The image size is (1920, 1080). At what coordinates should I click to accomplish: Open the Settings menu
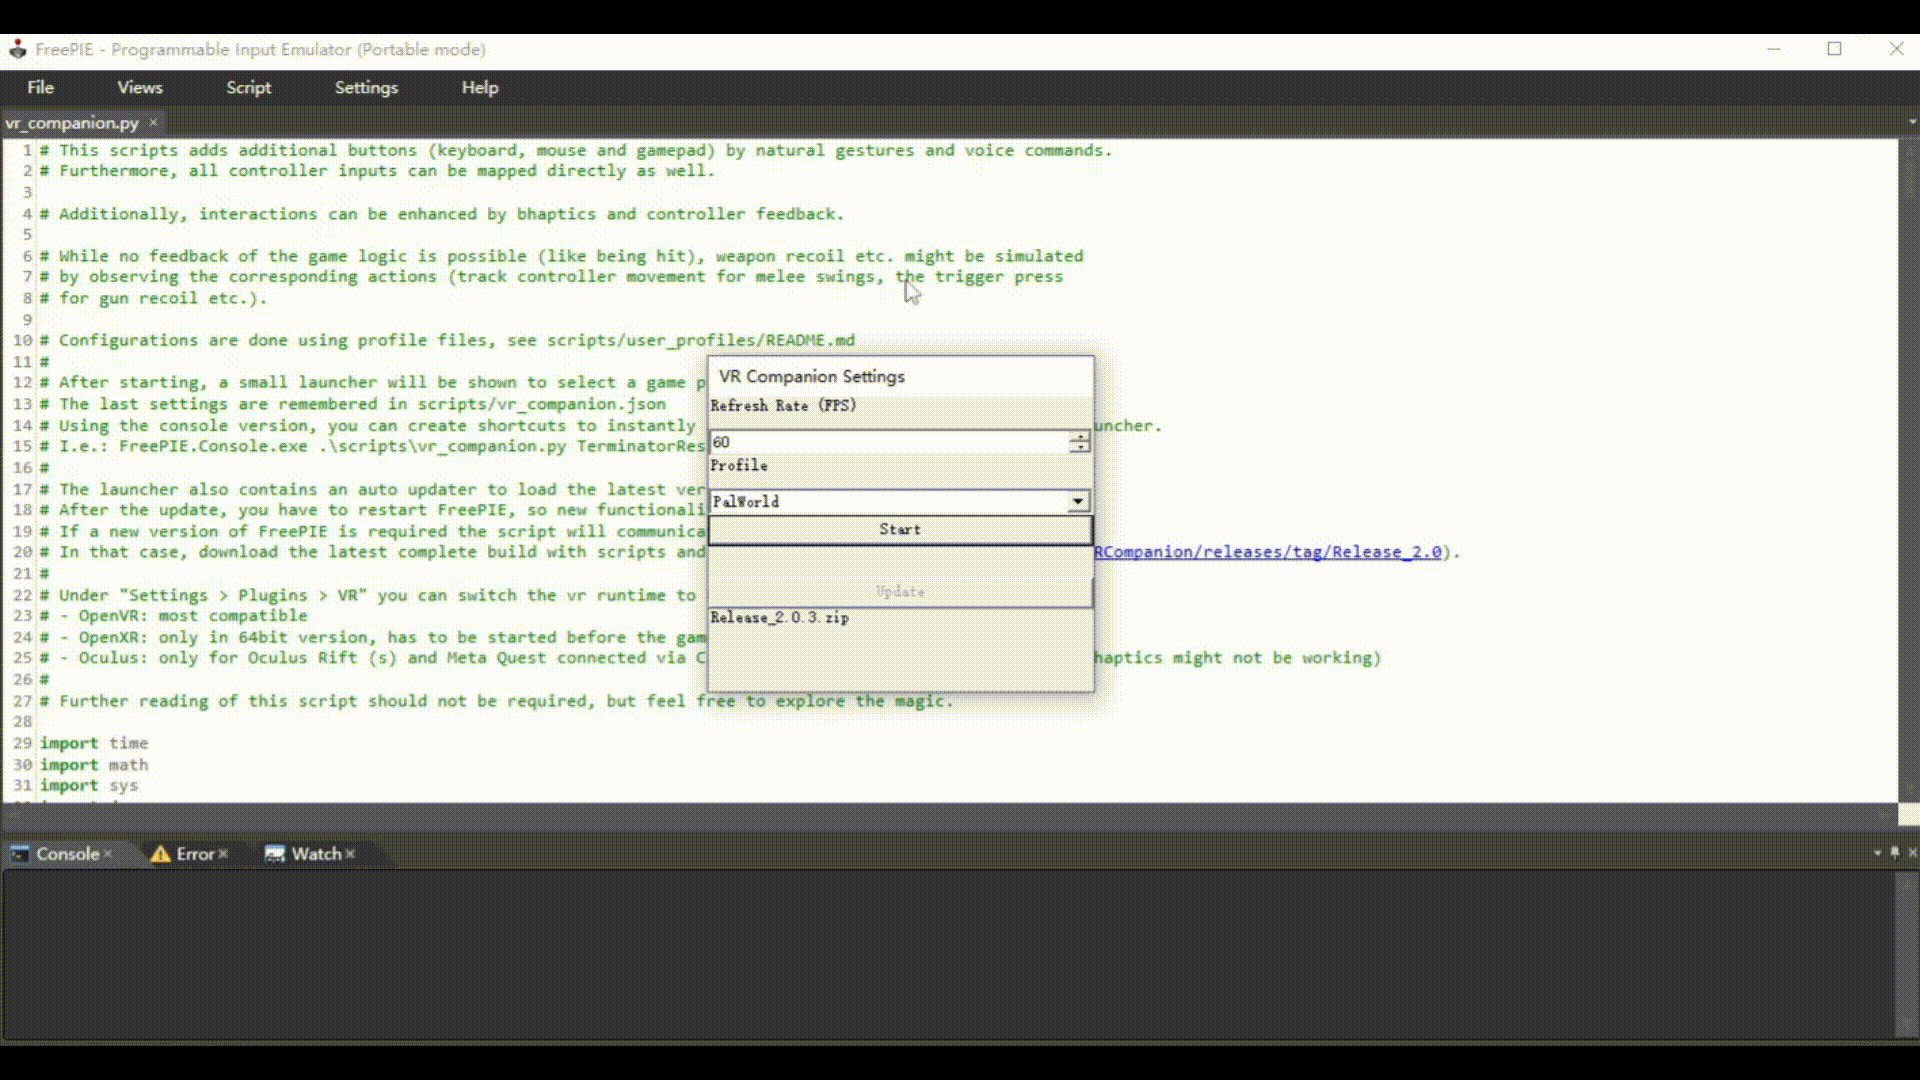pos(366,88)
